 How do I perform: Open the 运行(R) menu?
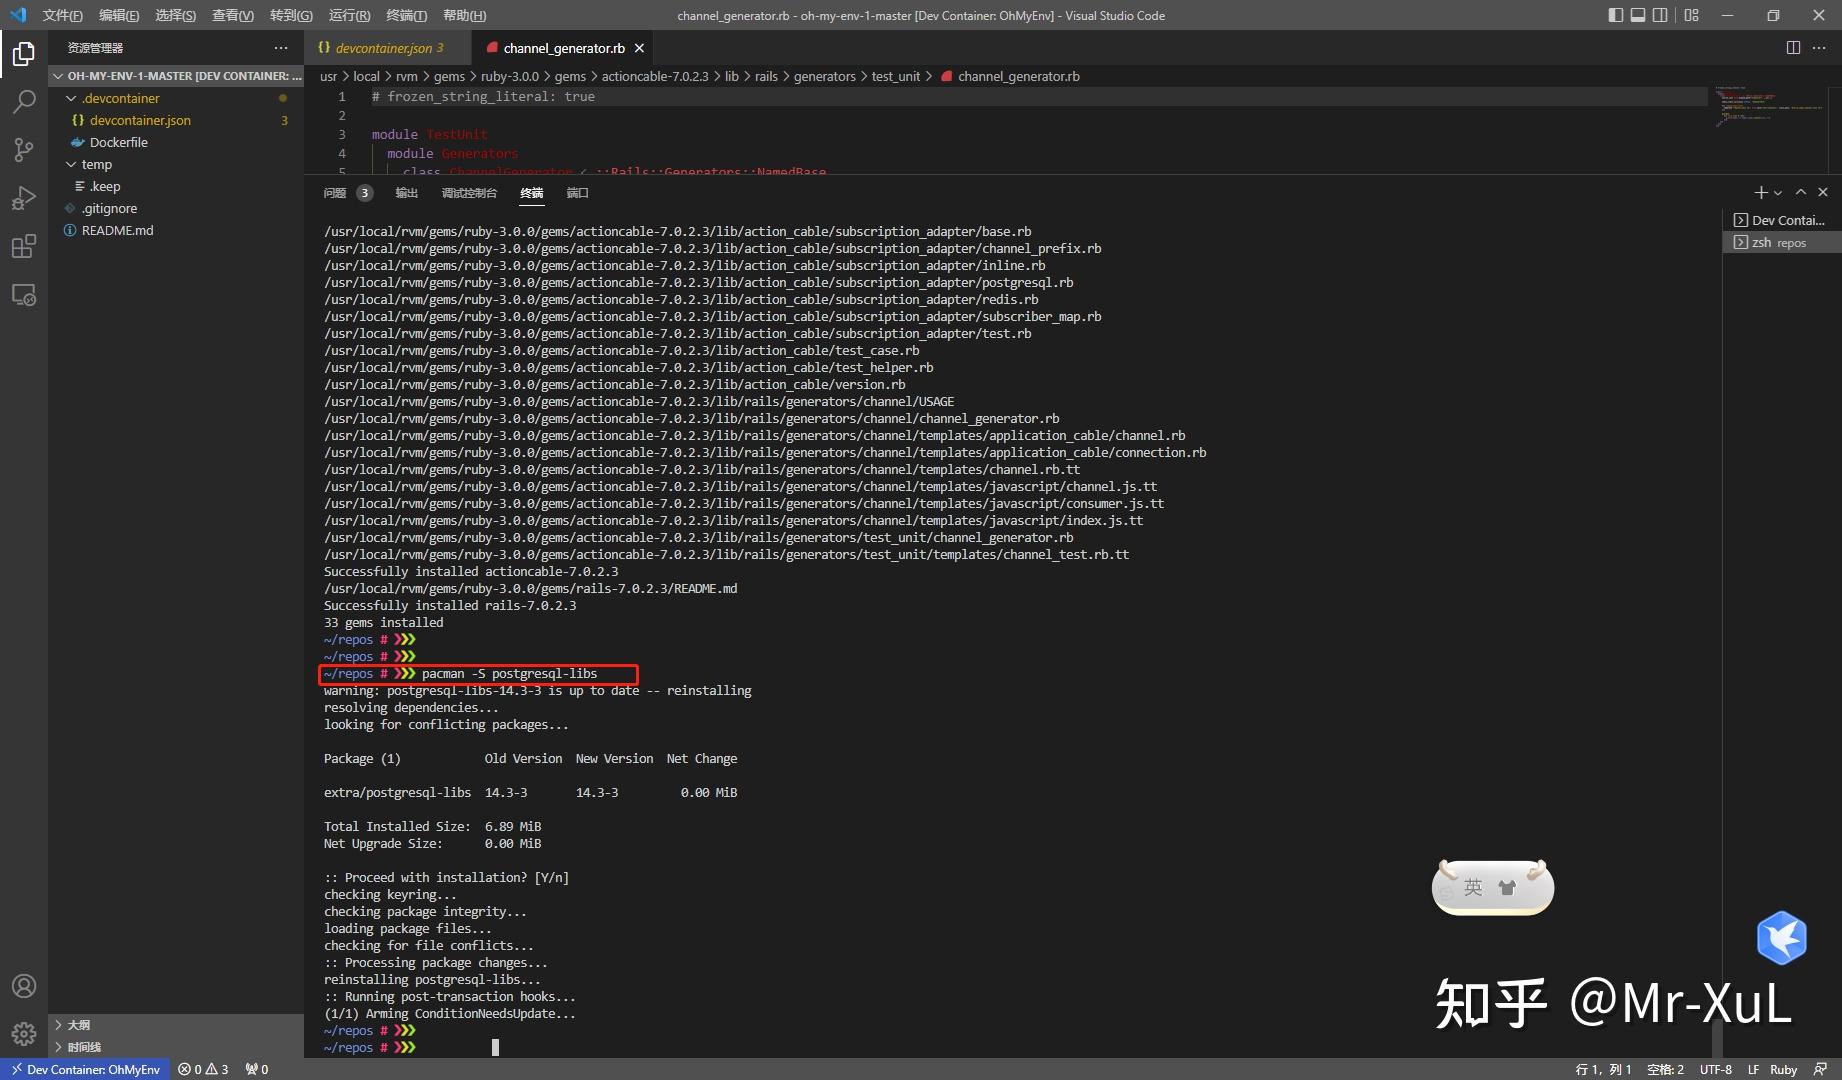tap(349, 15)
